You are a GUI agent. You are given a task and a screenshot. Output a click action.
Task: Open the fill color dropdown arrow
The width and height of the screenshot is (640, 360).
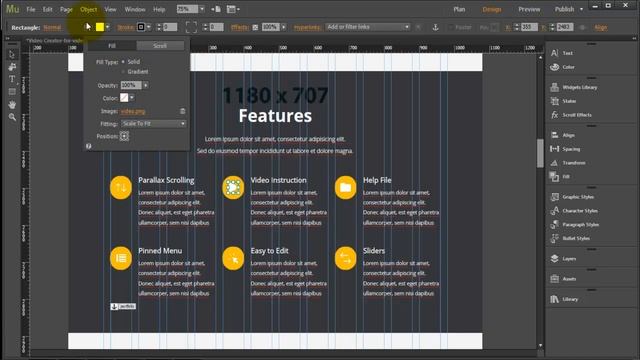coord(108,27)
